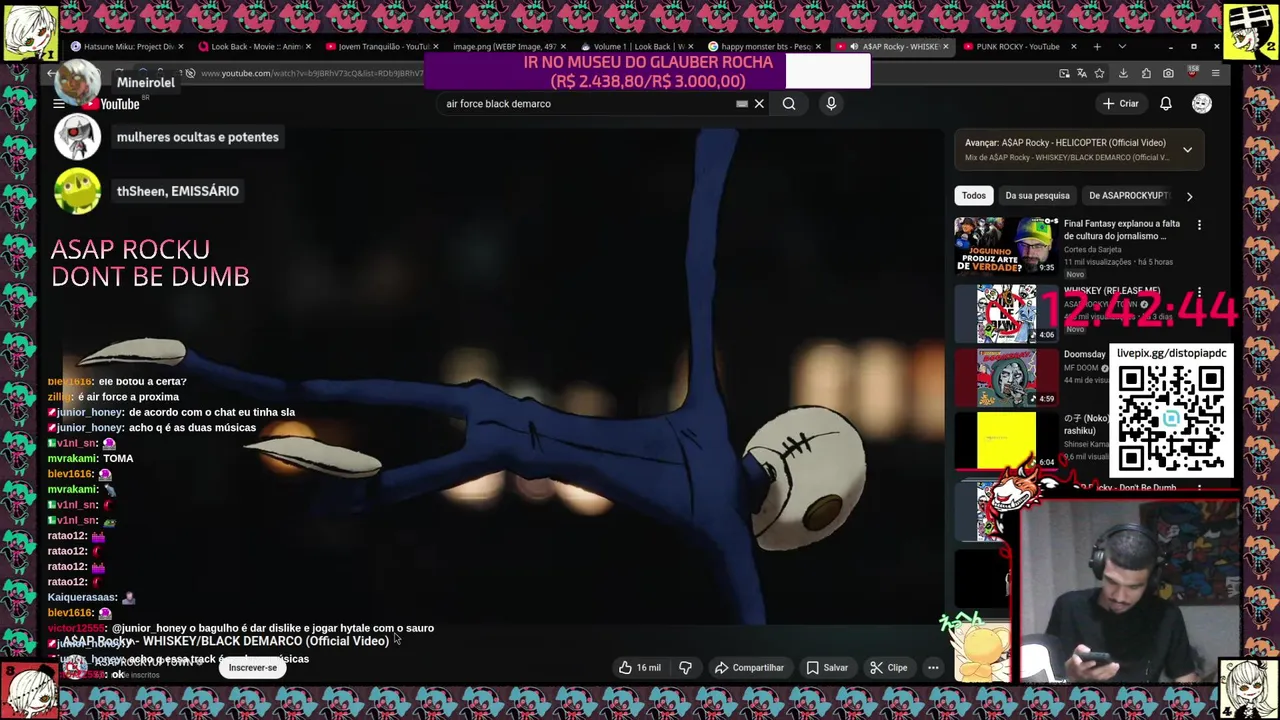Viewport: 1280px width, 720px height.
Task: Open a new browser tab
Action: [1097, 47]
